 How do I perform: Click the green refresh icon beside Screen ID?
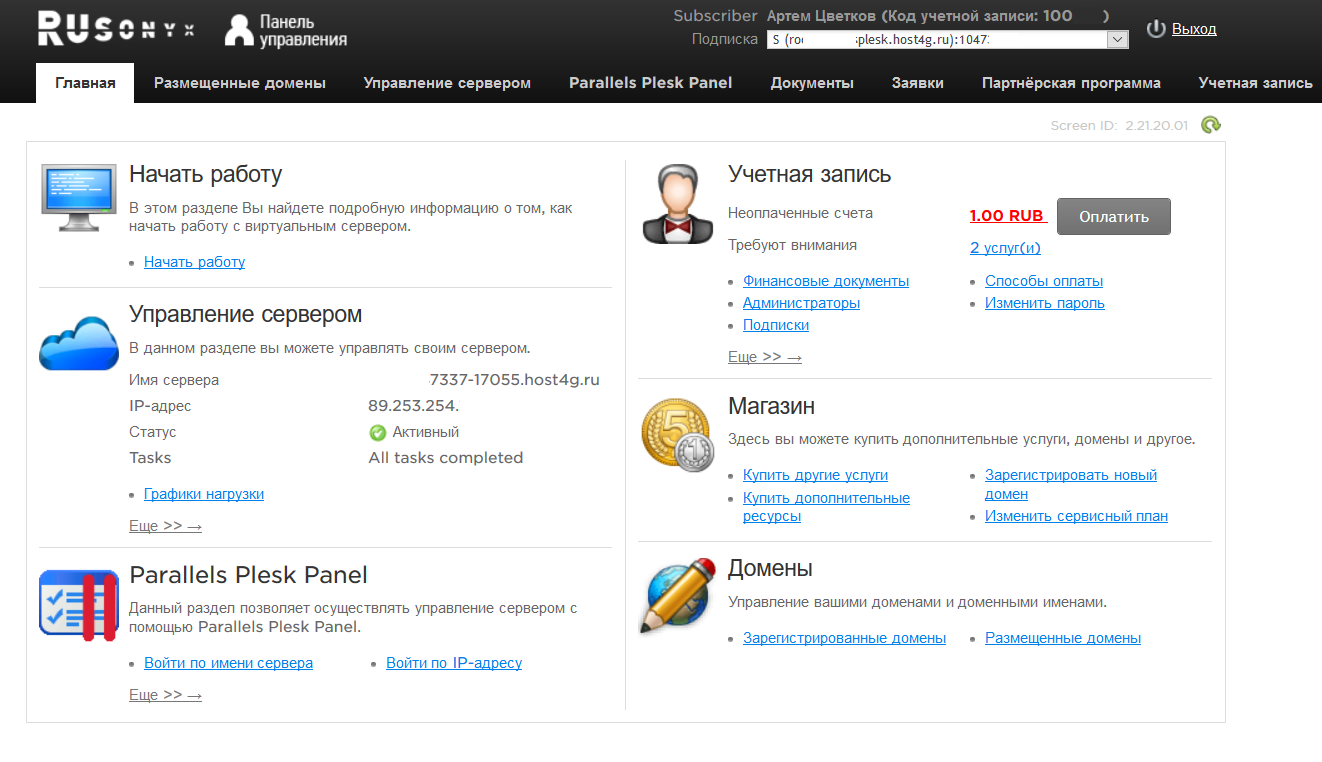(x=1211, y=125)
